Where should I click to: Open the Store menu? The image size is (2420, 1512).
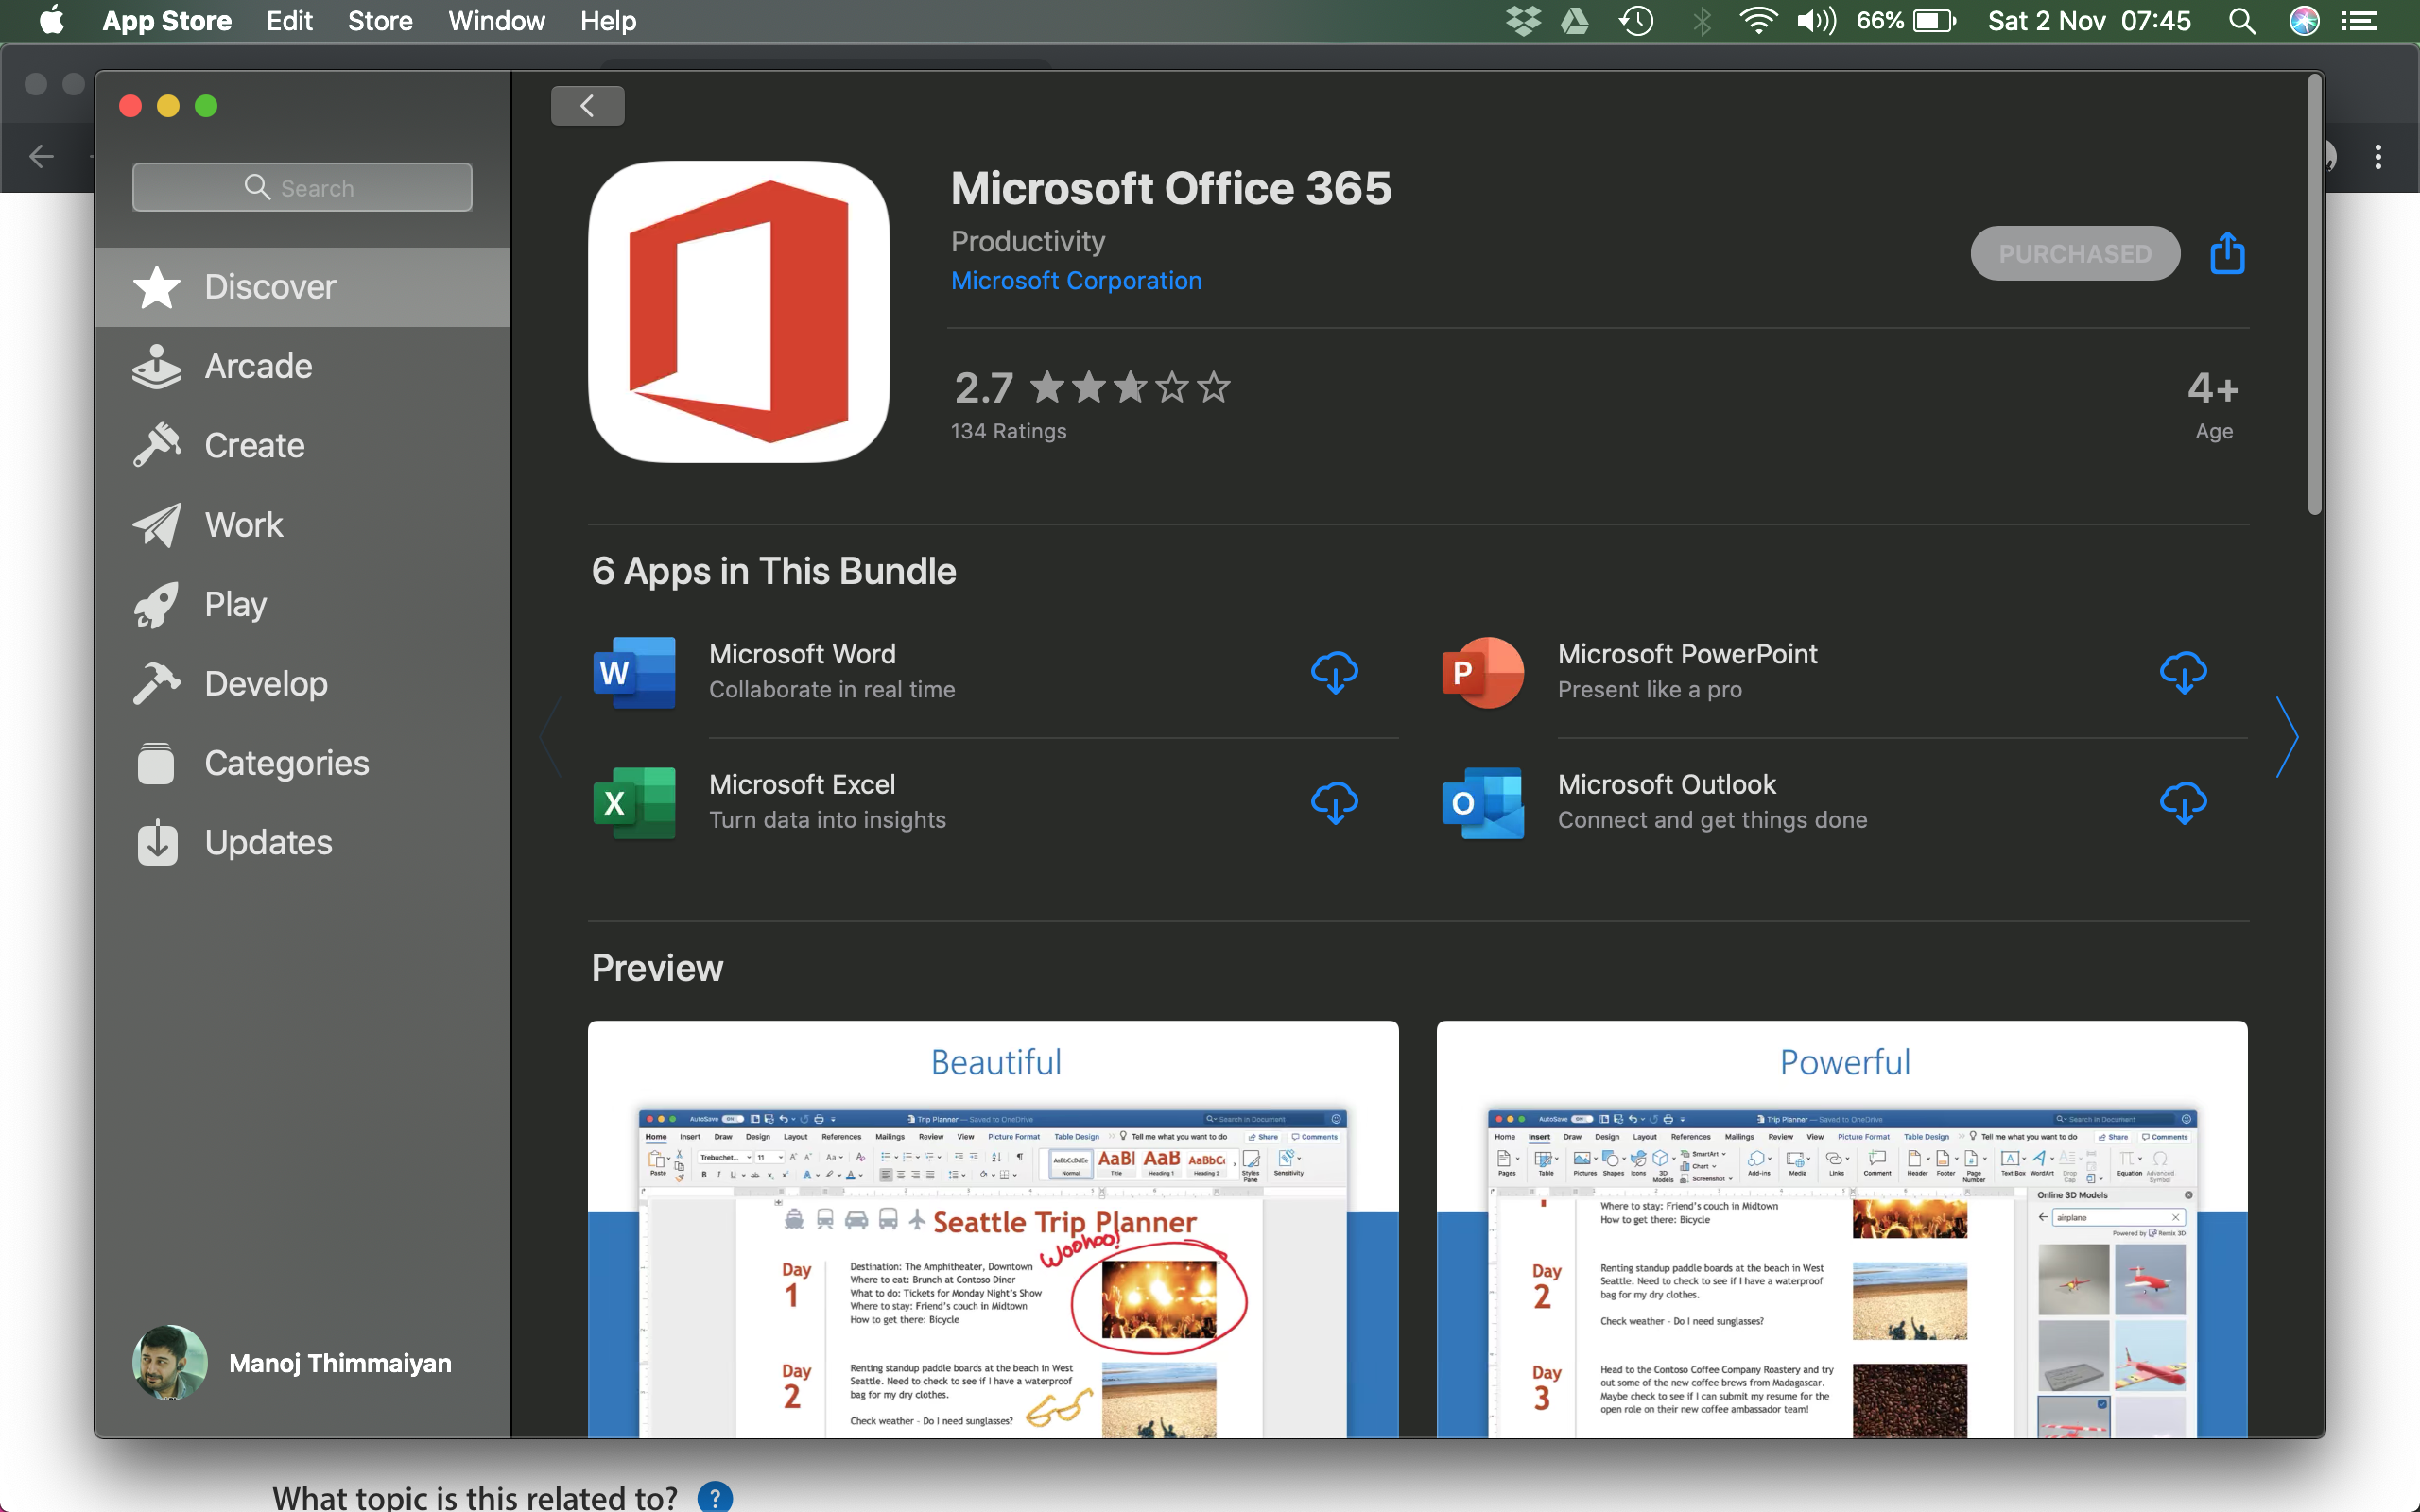pyautogui.click(x=380, y=21)
